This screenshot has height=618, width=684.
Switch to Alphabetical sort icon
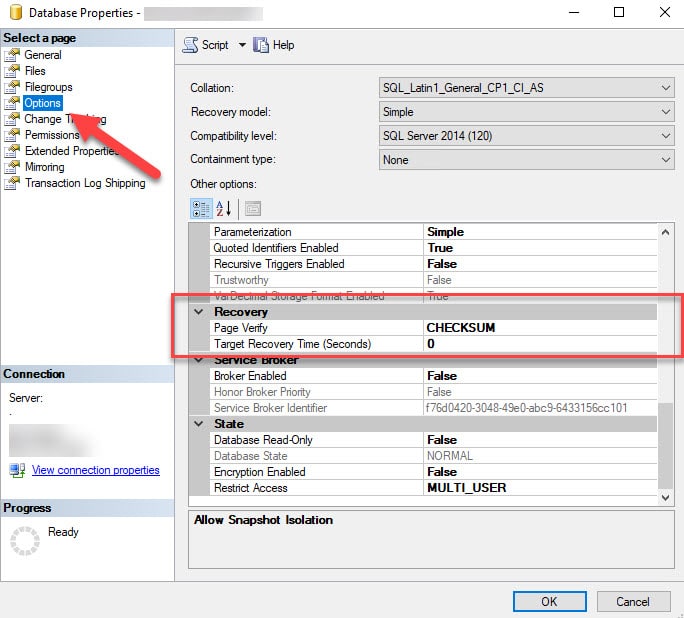[224, 209]
